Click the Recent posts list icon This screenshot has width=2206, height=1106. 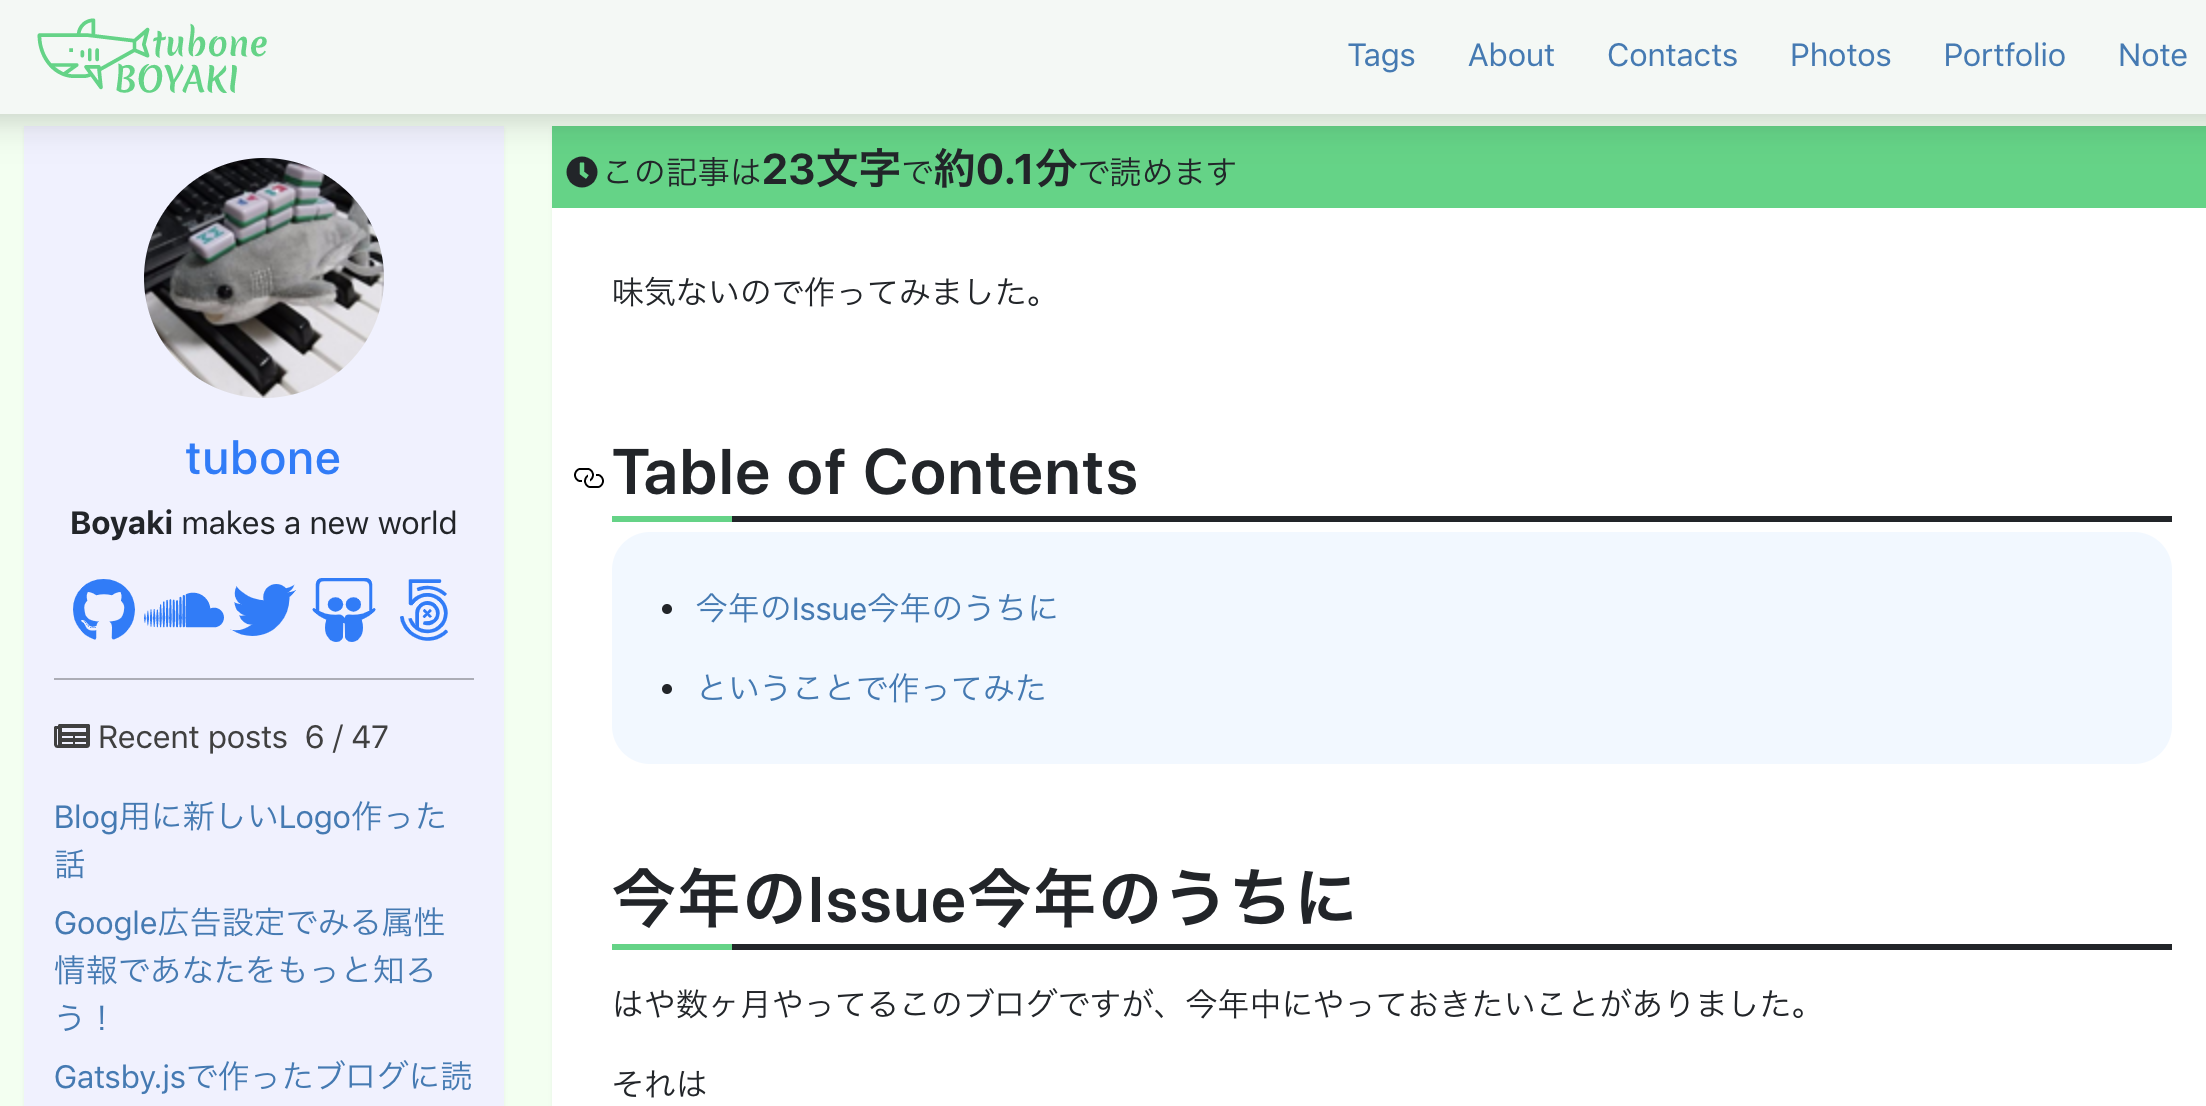coord(72,737)
